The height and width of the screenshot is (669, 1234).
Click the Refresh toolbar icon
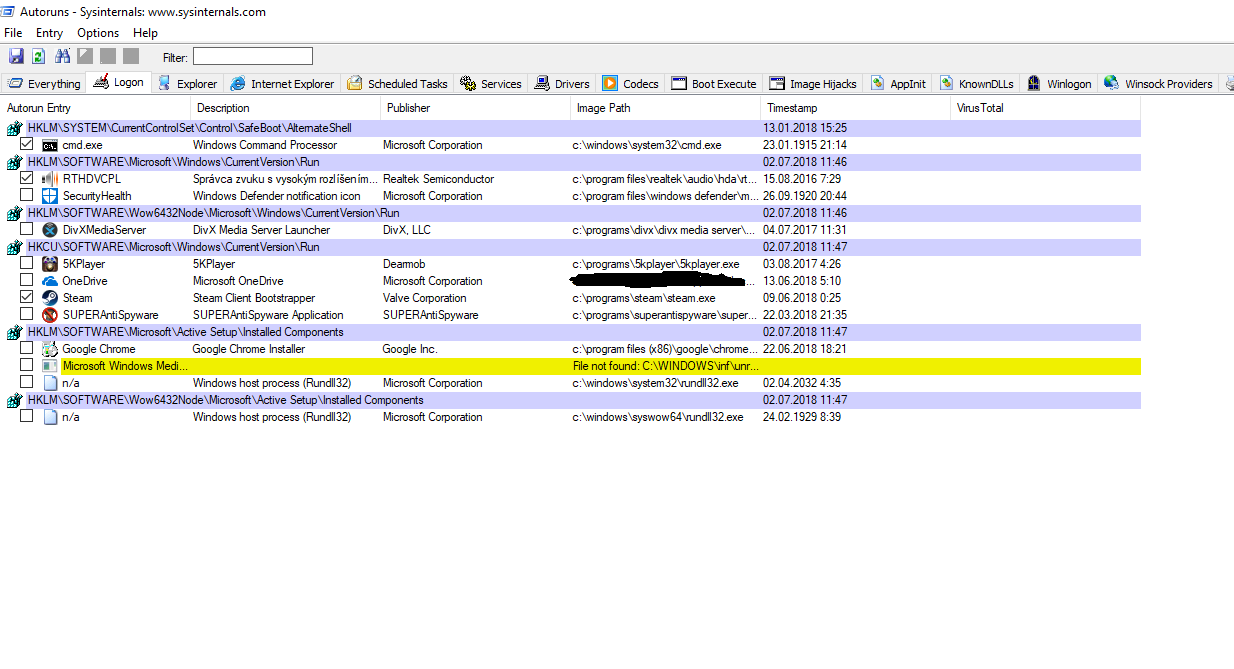point(38,57)
